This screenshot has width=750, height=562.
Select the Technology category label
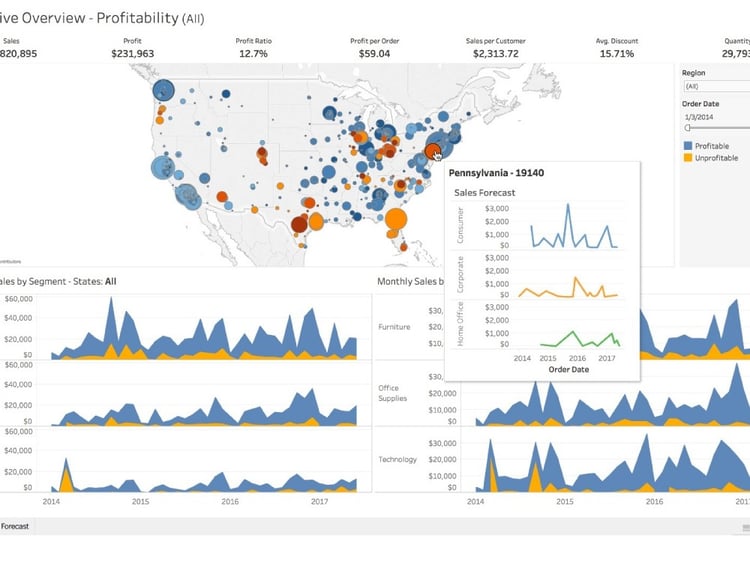397,459
